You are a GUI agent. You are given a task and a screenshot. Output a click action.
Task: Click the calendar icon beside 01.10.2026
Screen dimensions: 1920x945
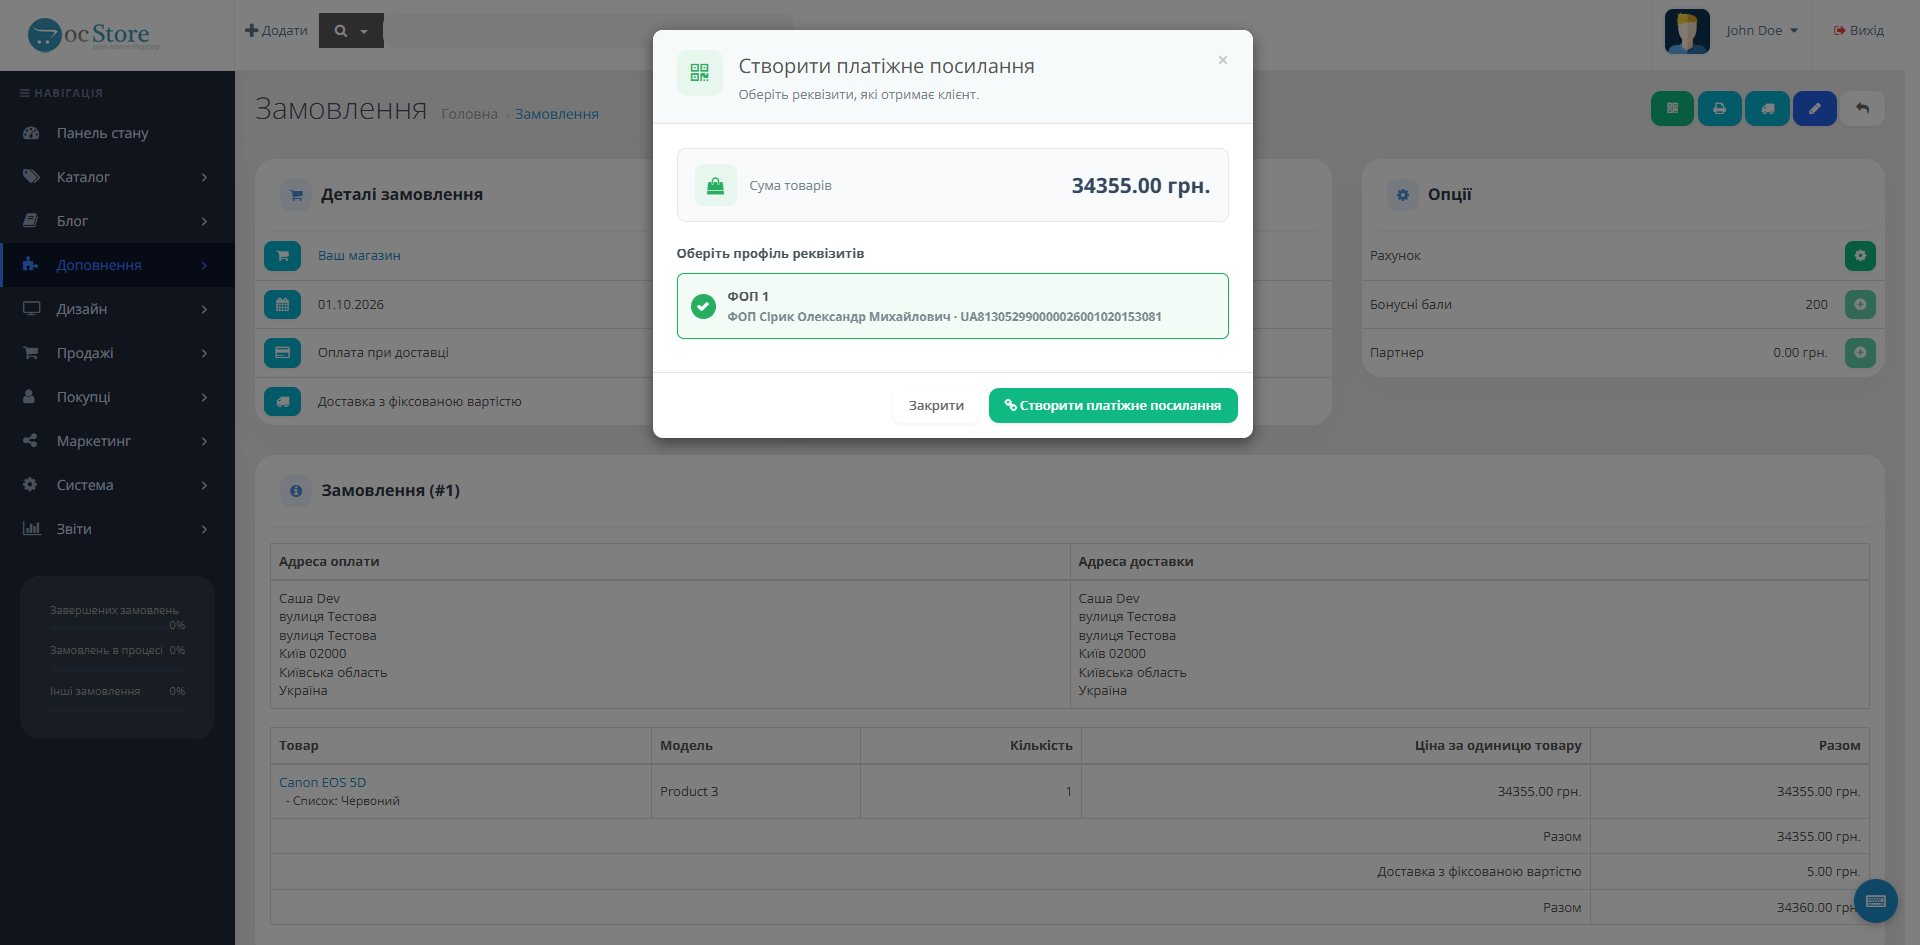(x=283, y=304)
